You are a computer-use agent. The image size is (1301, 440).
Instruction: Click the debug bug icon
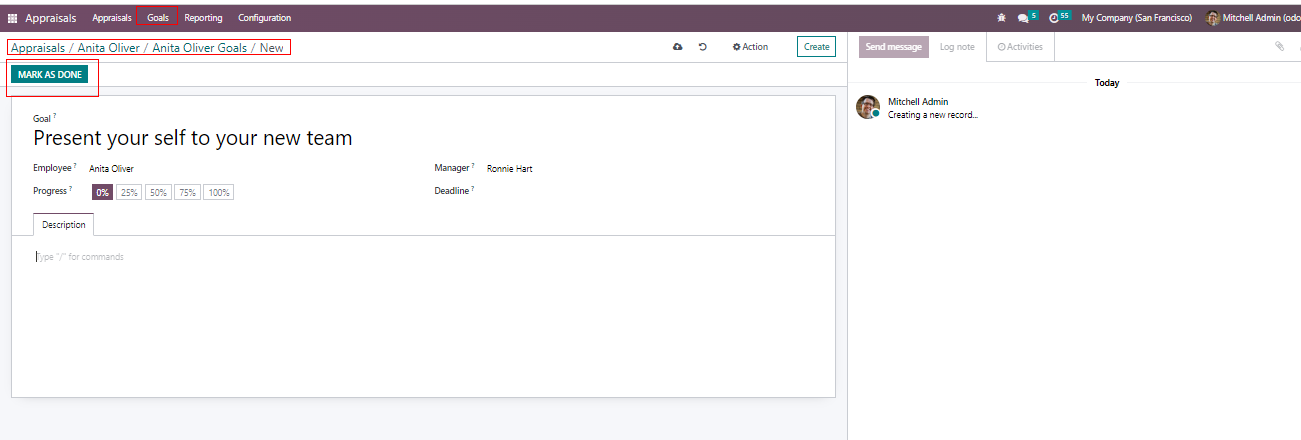click(1002, 18)
